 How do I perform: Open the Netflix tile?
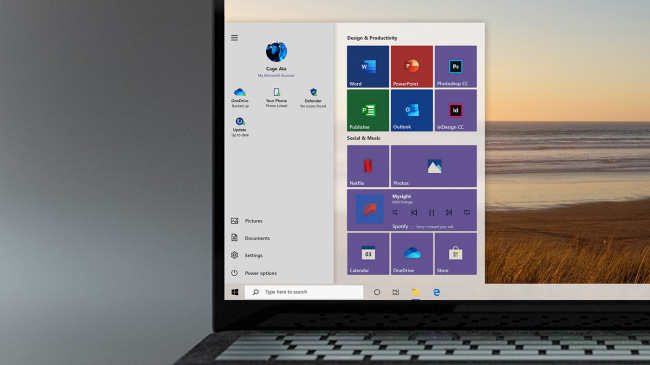(x=368, y=166)
